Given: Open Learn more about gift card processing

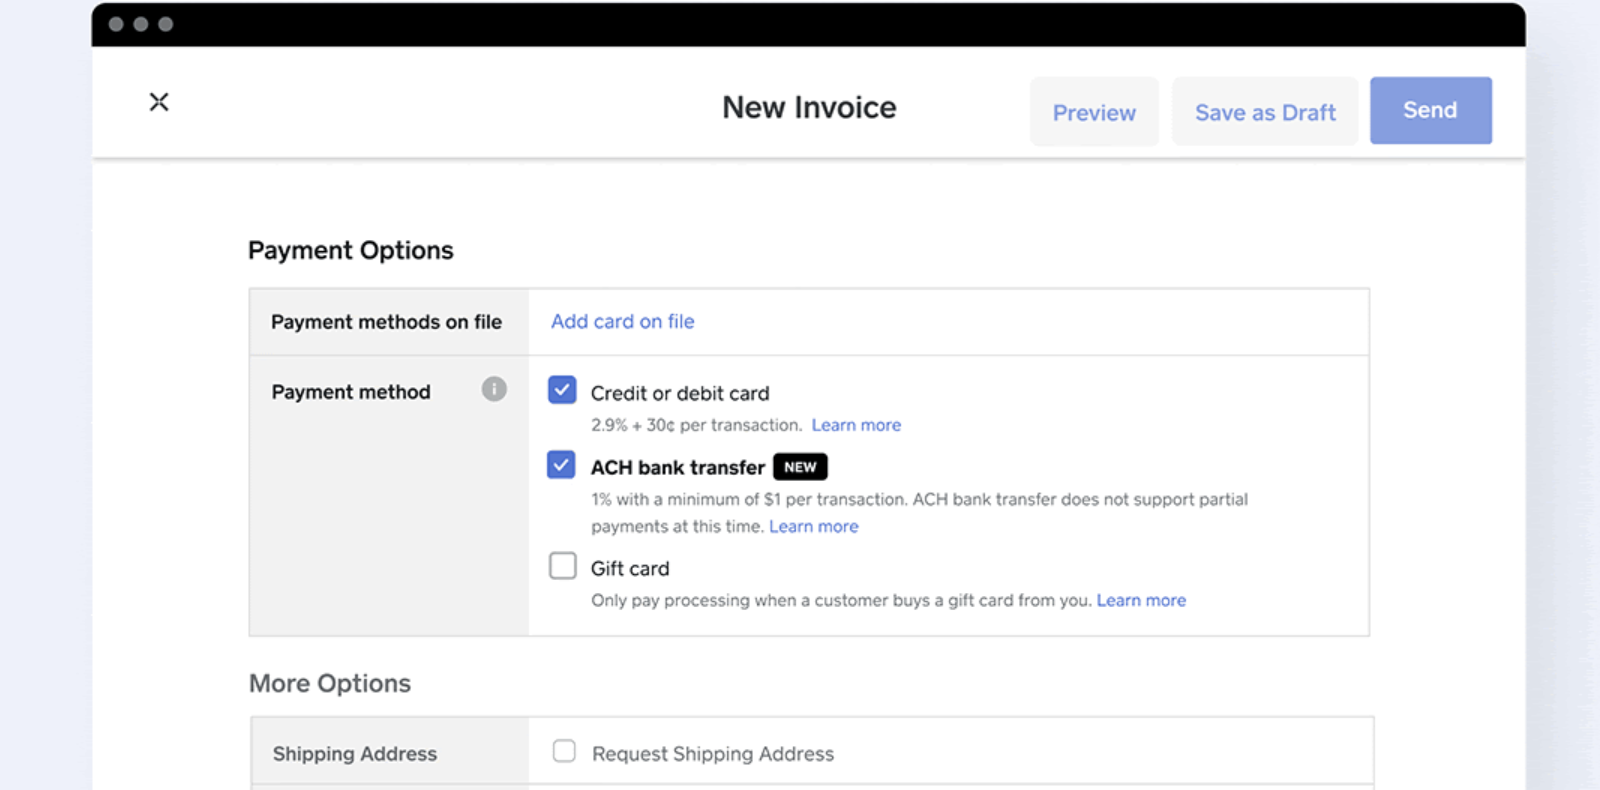Looking at the screenshot, I should point(1141,600).
